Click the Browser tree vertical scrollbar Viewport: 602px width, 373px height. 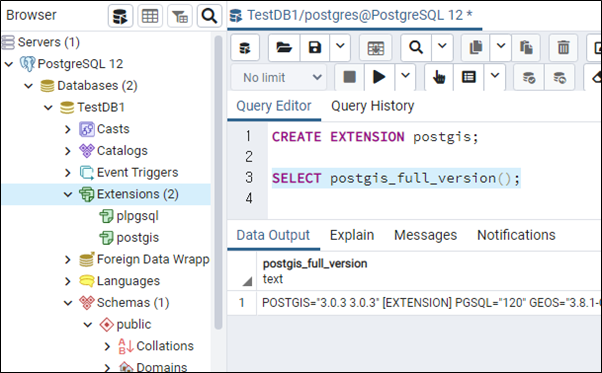(218, 182)
